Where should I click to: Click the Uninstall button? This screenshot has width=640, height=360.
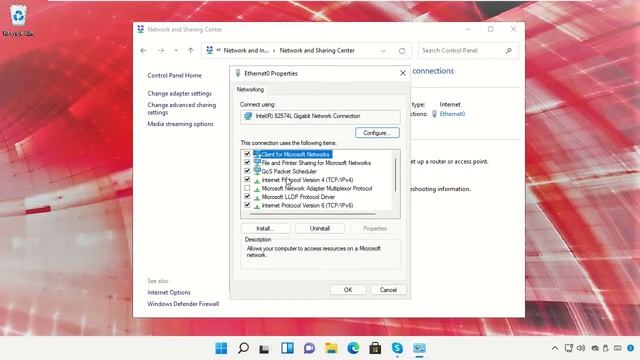(x=320, y=229)
